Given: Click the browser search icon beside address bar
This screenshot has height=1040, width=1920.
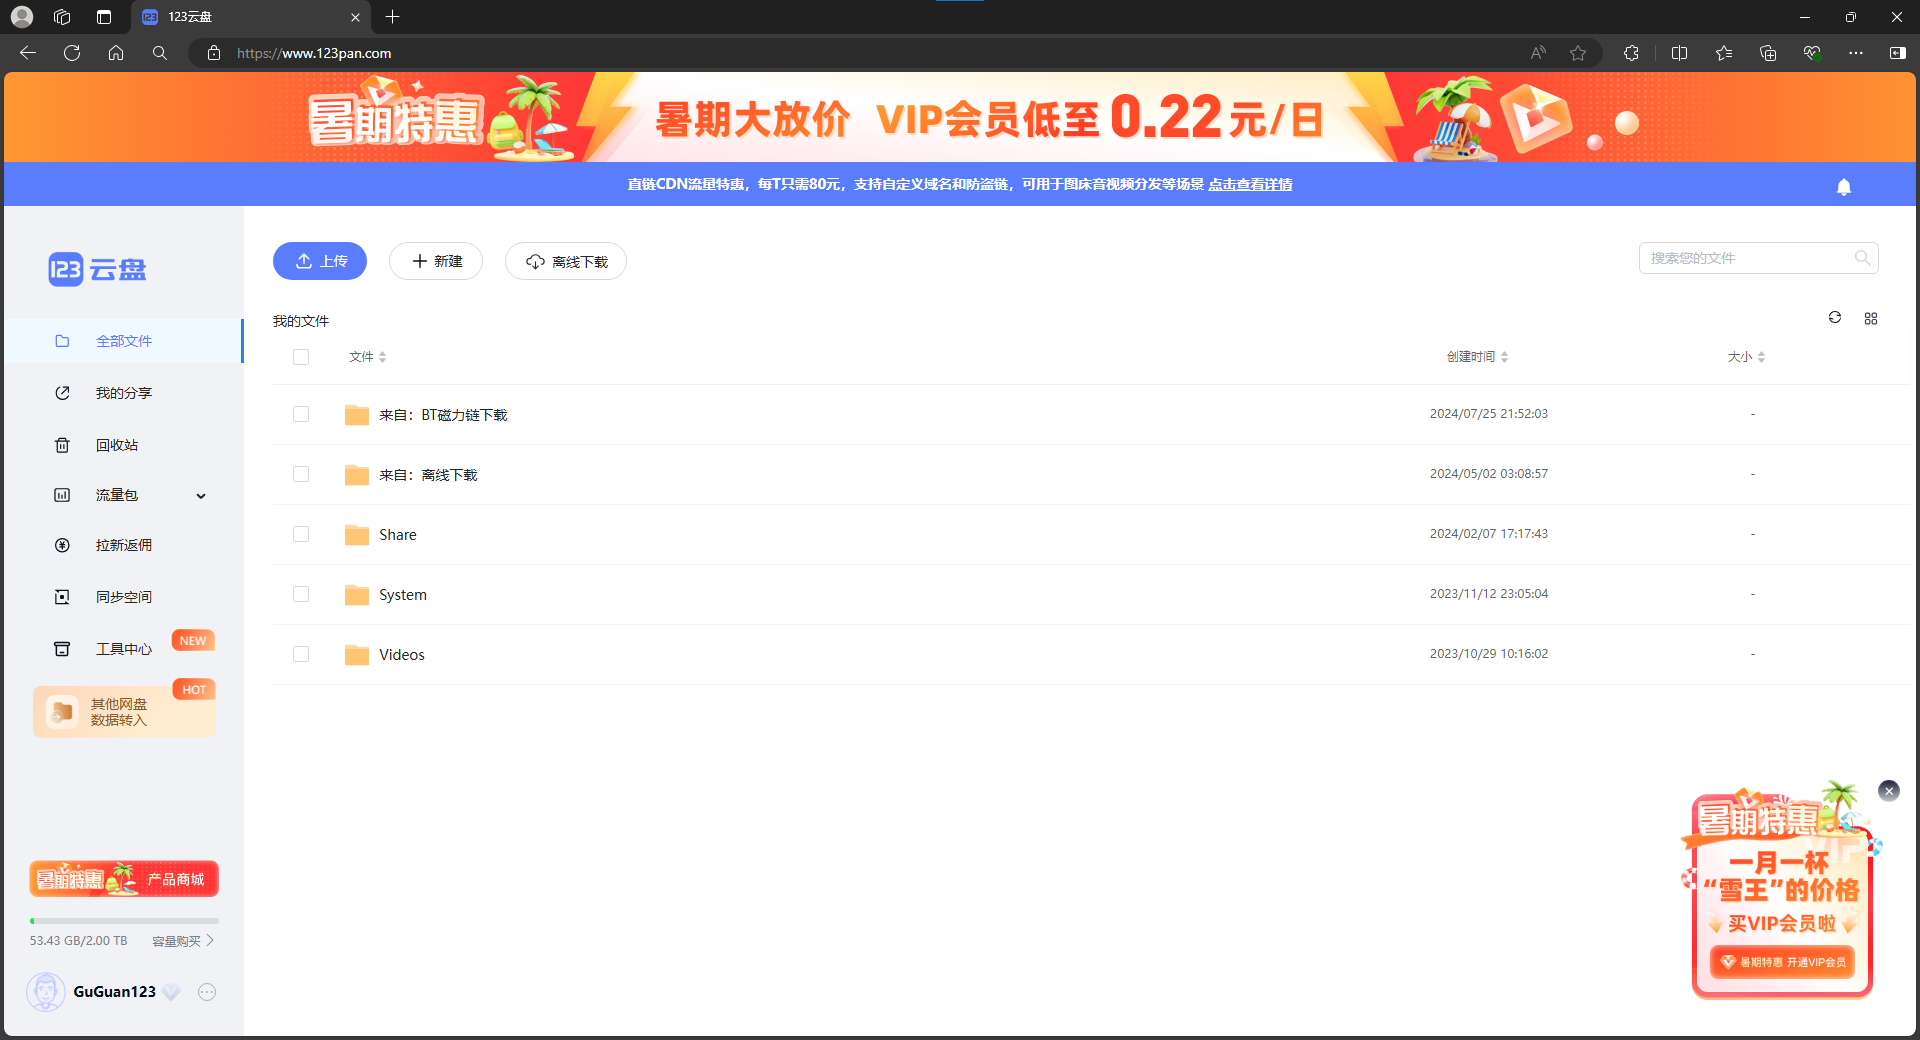Looking at the screenshot, I should pyautogui.click(x=160, y=53).
